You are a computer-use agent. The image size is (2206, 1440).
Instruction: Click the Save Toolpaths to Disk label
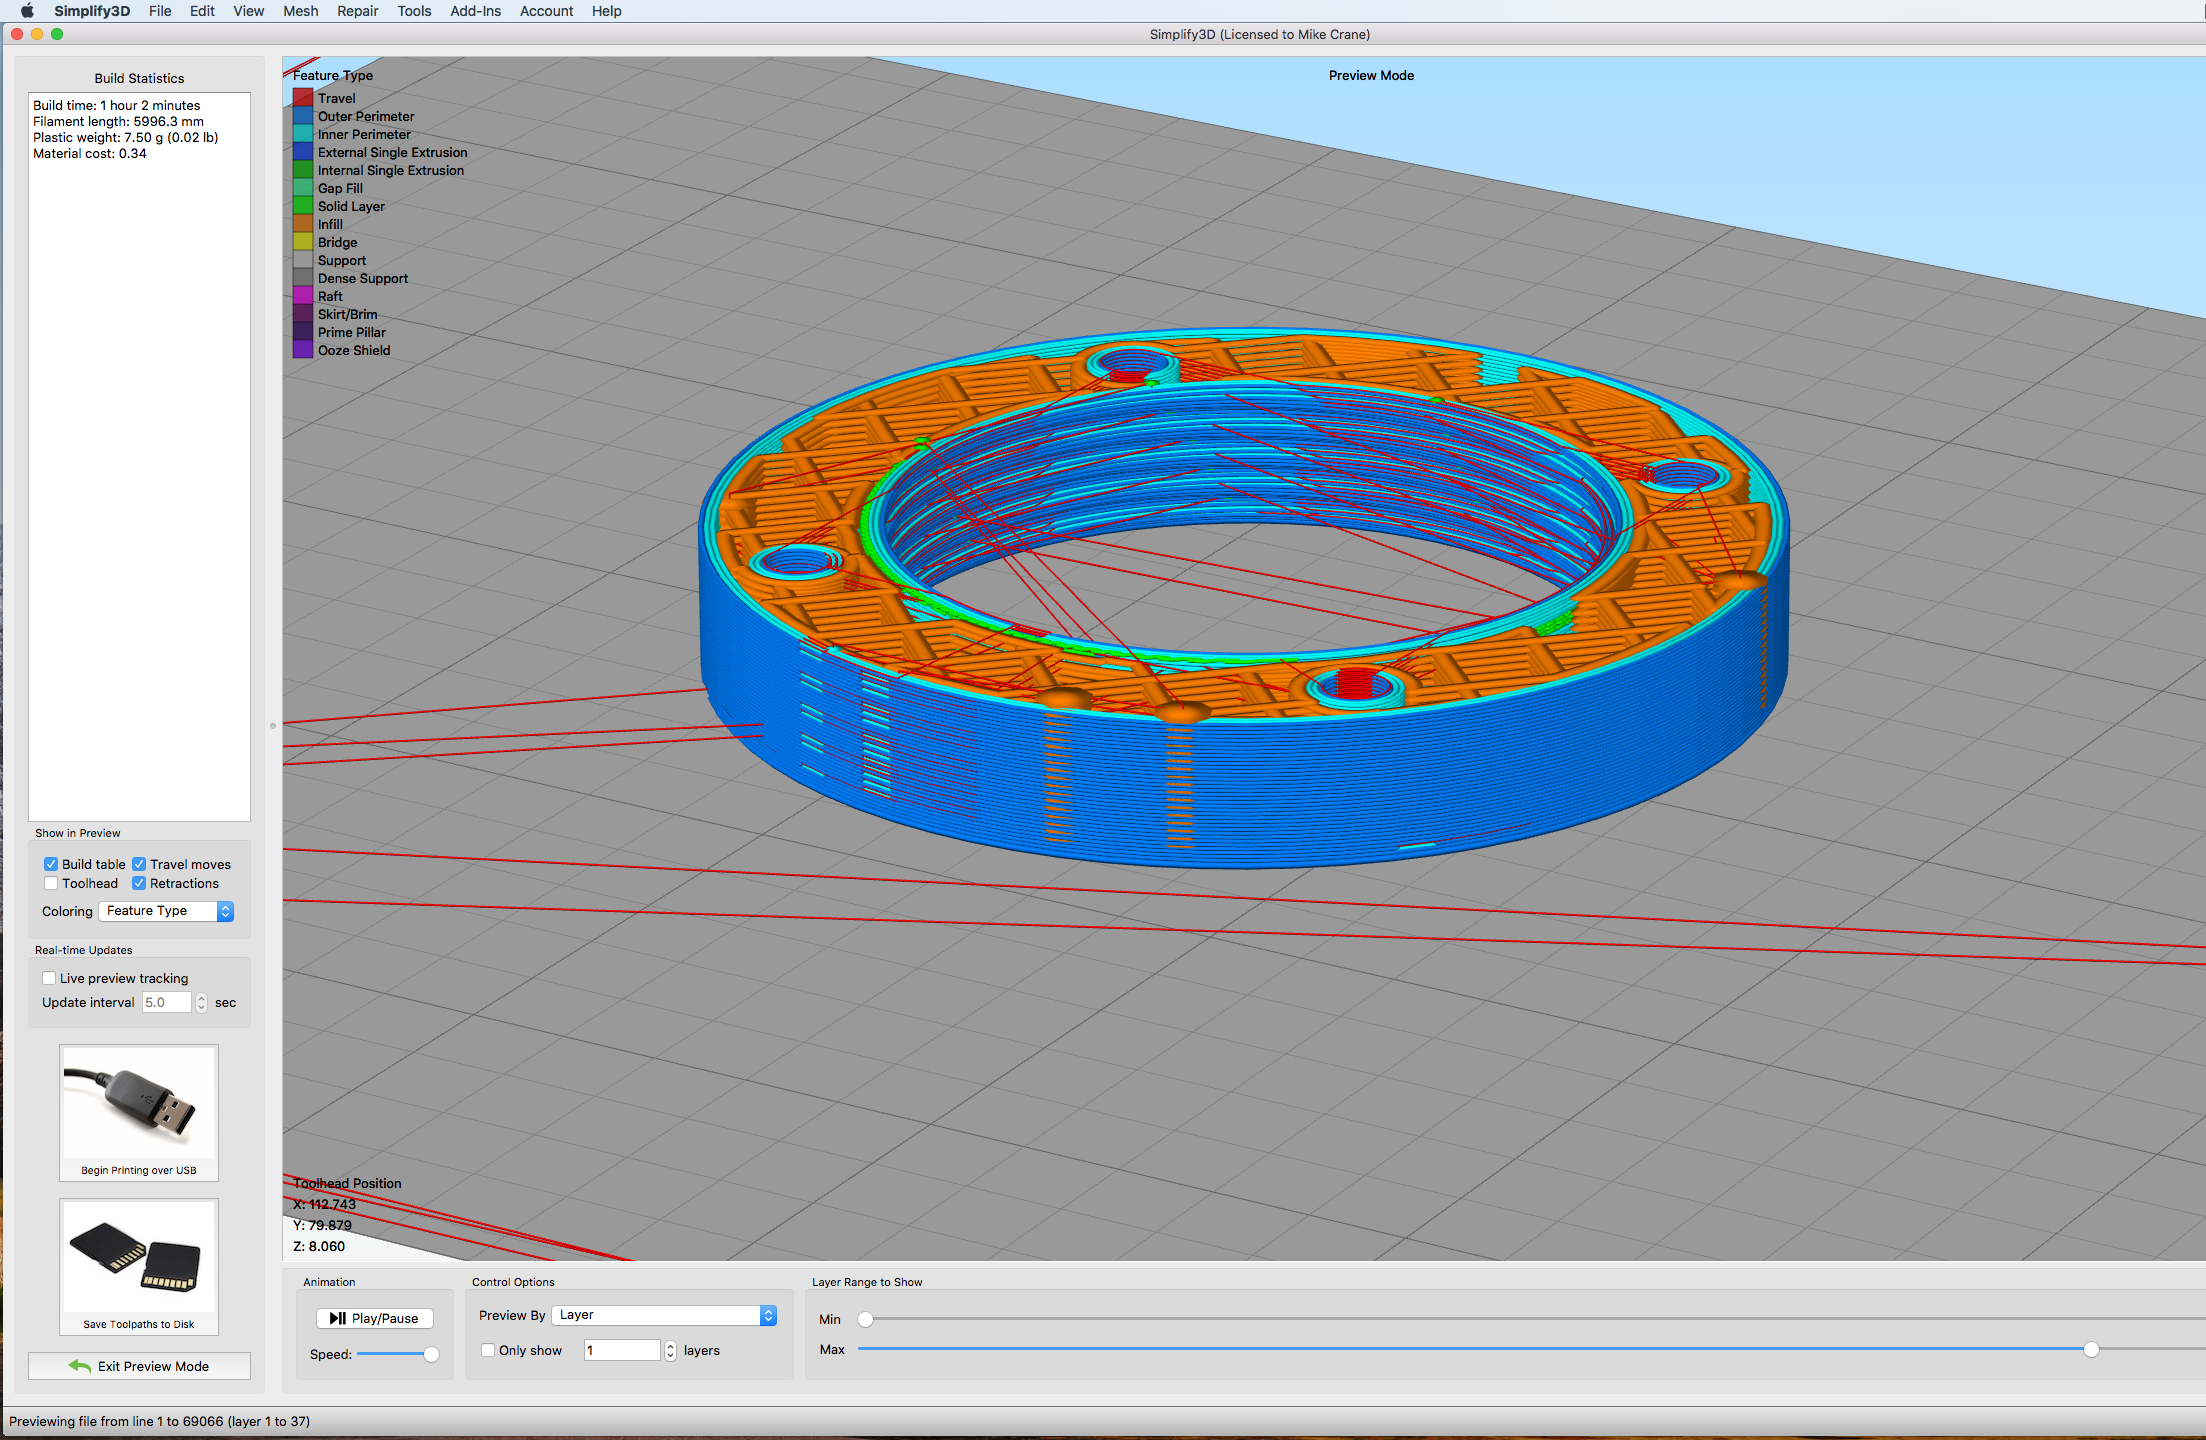coord(139,1324)
